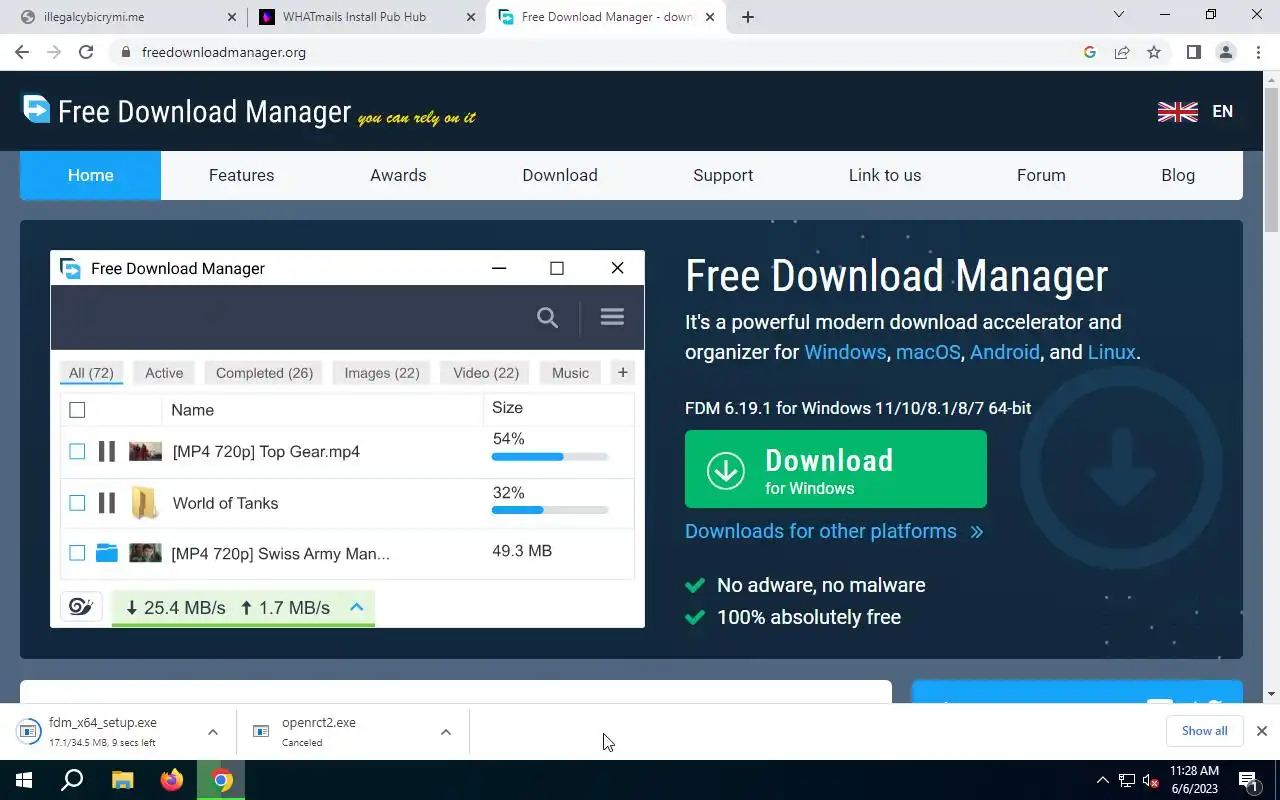Click the UK flag language icon
The height and width of the screenshot is (800, 1280).
click(1177, 112)
